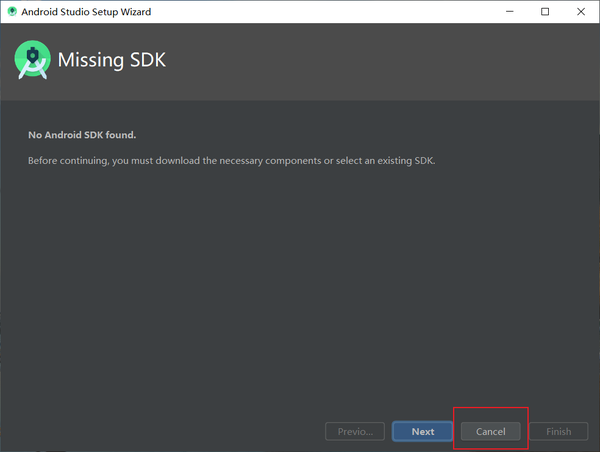Click the empty header banner right of the heading
600x452 pixels.
(380, 60)
